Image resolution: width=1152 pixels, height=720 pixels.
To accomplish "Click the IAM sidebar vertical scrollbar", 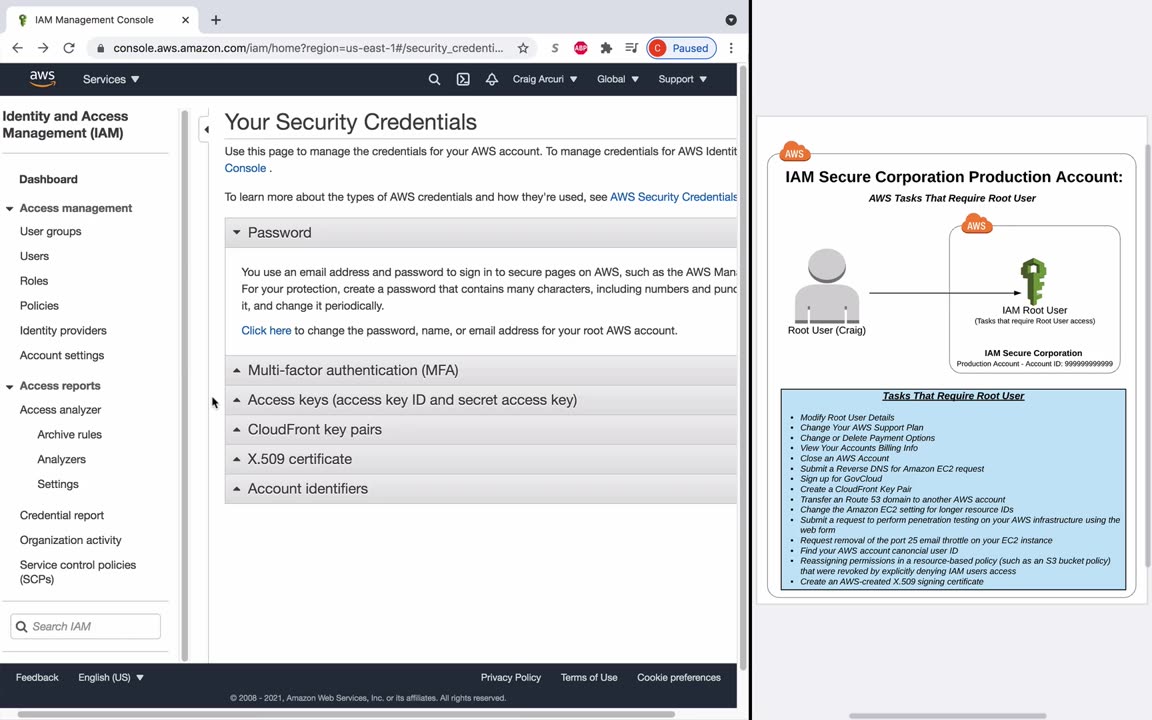I will 184,385.
